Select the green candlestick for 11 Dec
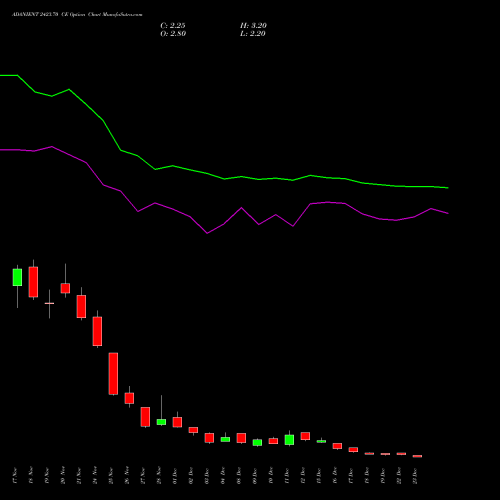This screenshot has height=500, width=500. coord(289,440)
